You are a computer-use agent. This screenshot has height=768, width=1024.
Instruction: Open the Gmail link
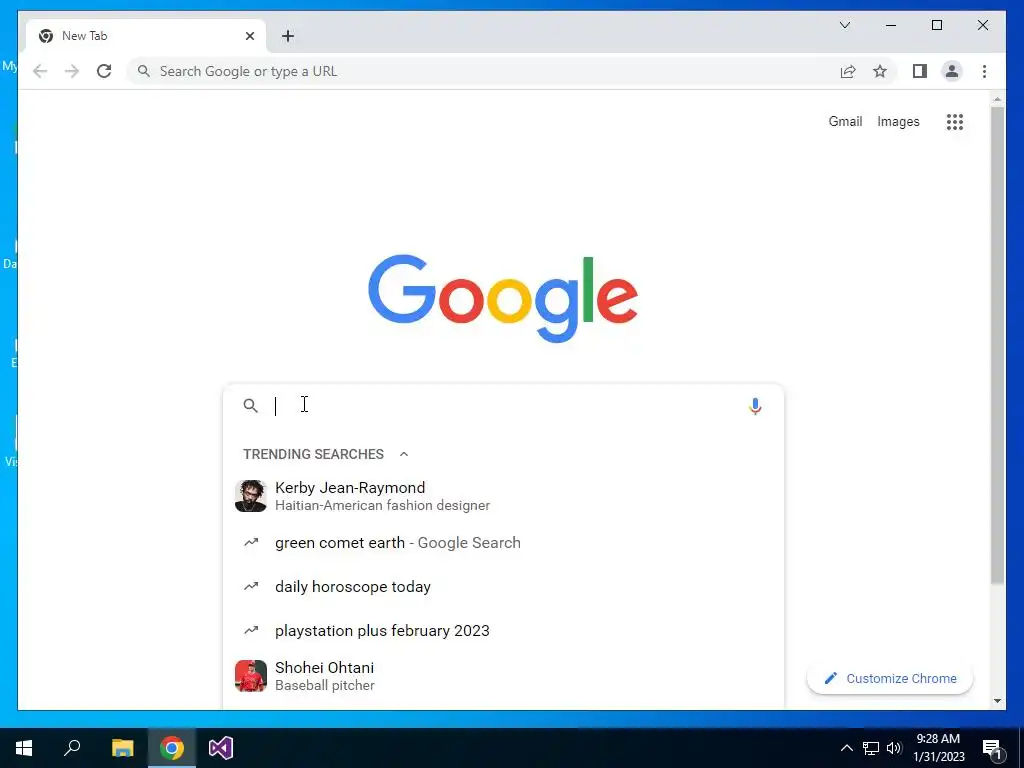tap(845, 121)
